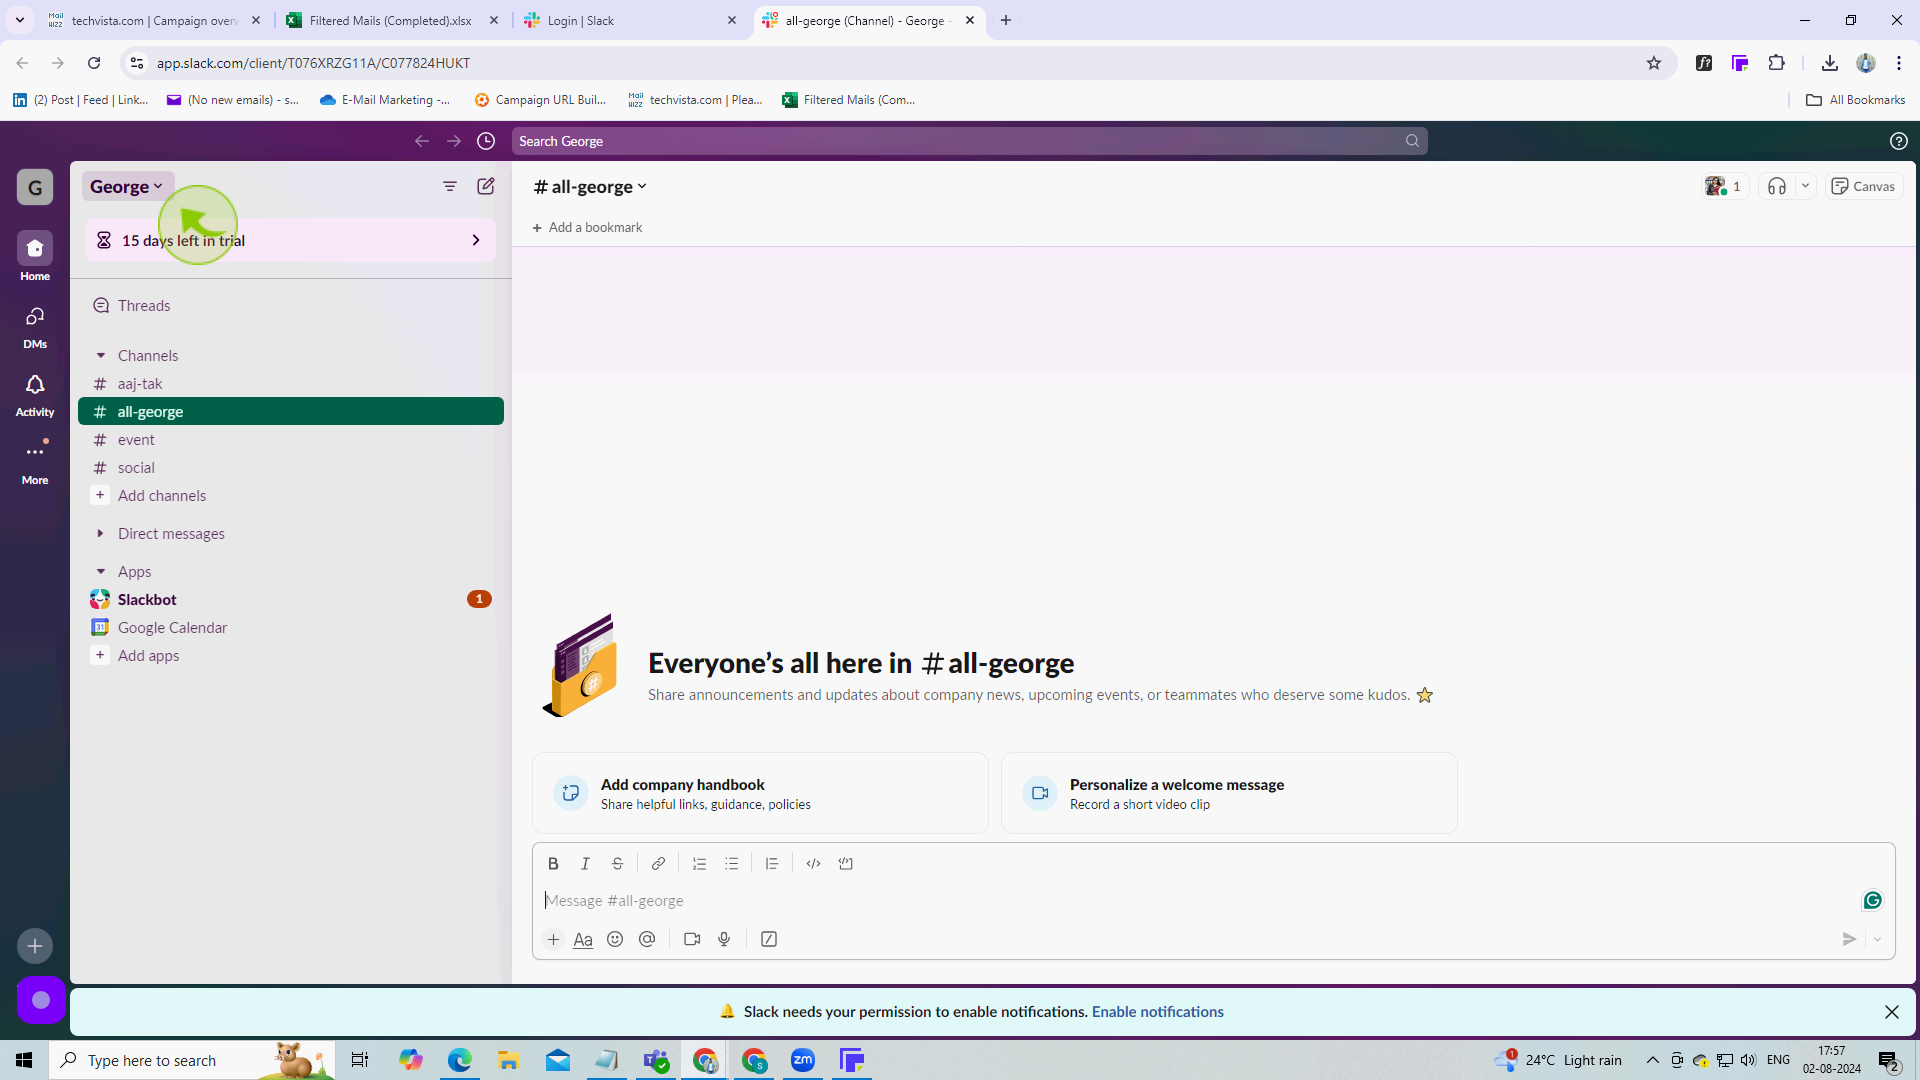Screen dimensions: 1920x1080
Task: Open the sidebar filter icon
Action: (450, 186)
